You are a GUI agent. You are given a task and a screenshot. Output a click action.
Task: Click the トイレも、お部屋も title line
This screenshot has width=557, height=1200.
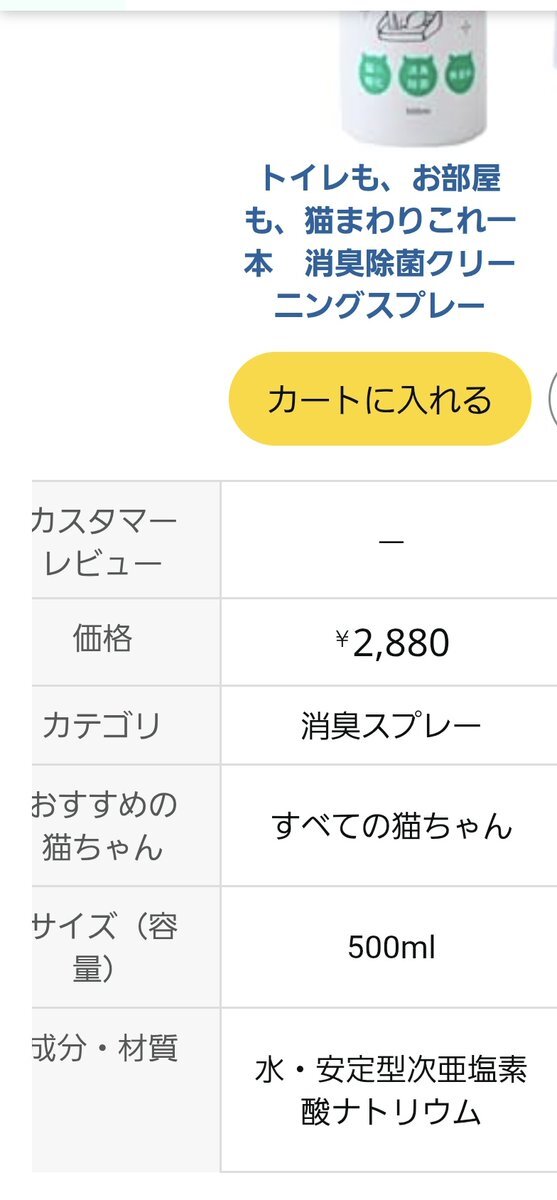tap(380, 179)
